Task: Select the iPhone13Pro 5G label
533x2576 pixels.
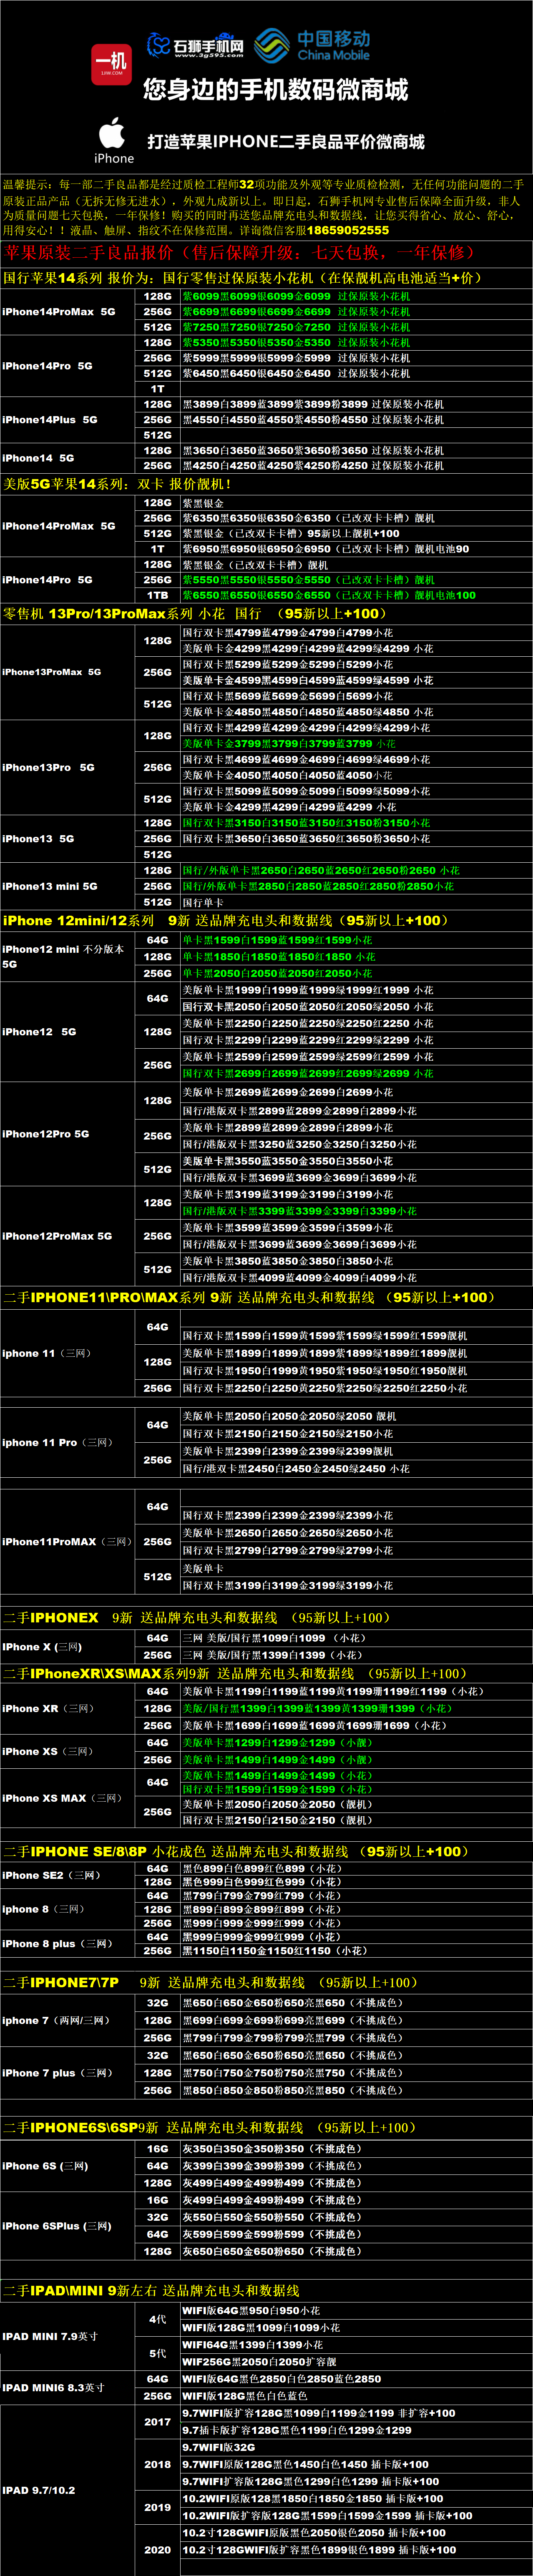Action: [x=49, y=768]
